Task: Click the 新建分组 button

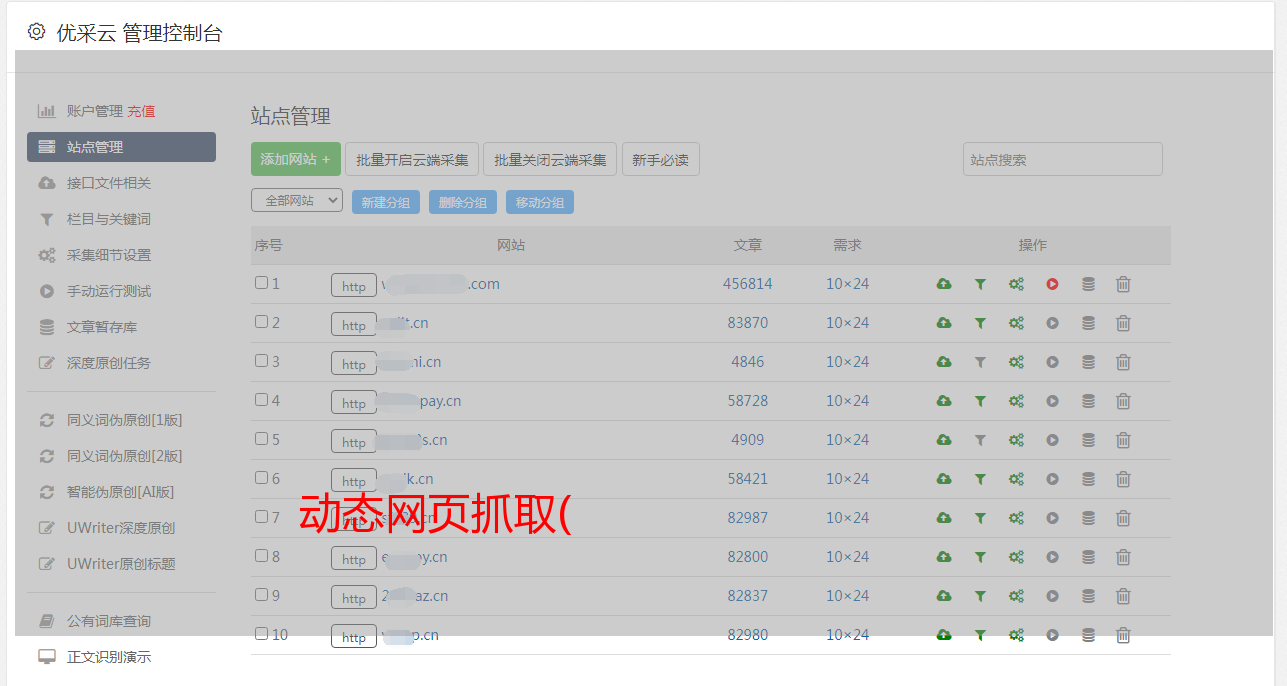Action: (x=385, y=202)
